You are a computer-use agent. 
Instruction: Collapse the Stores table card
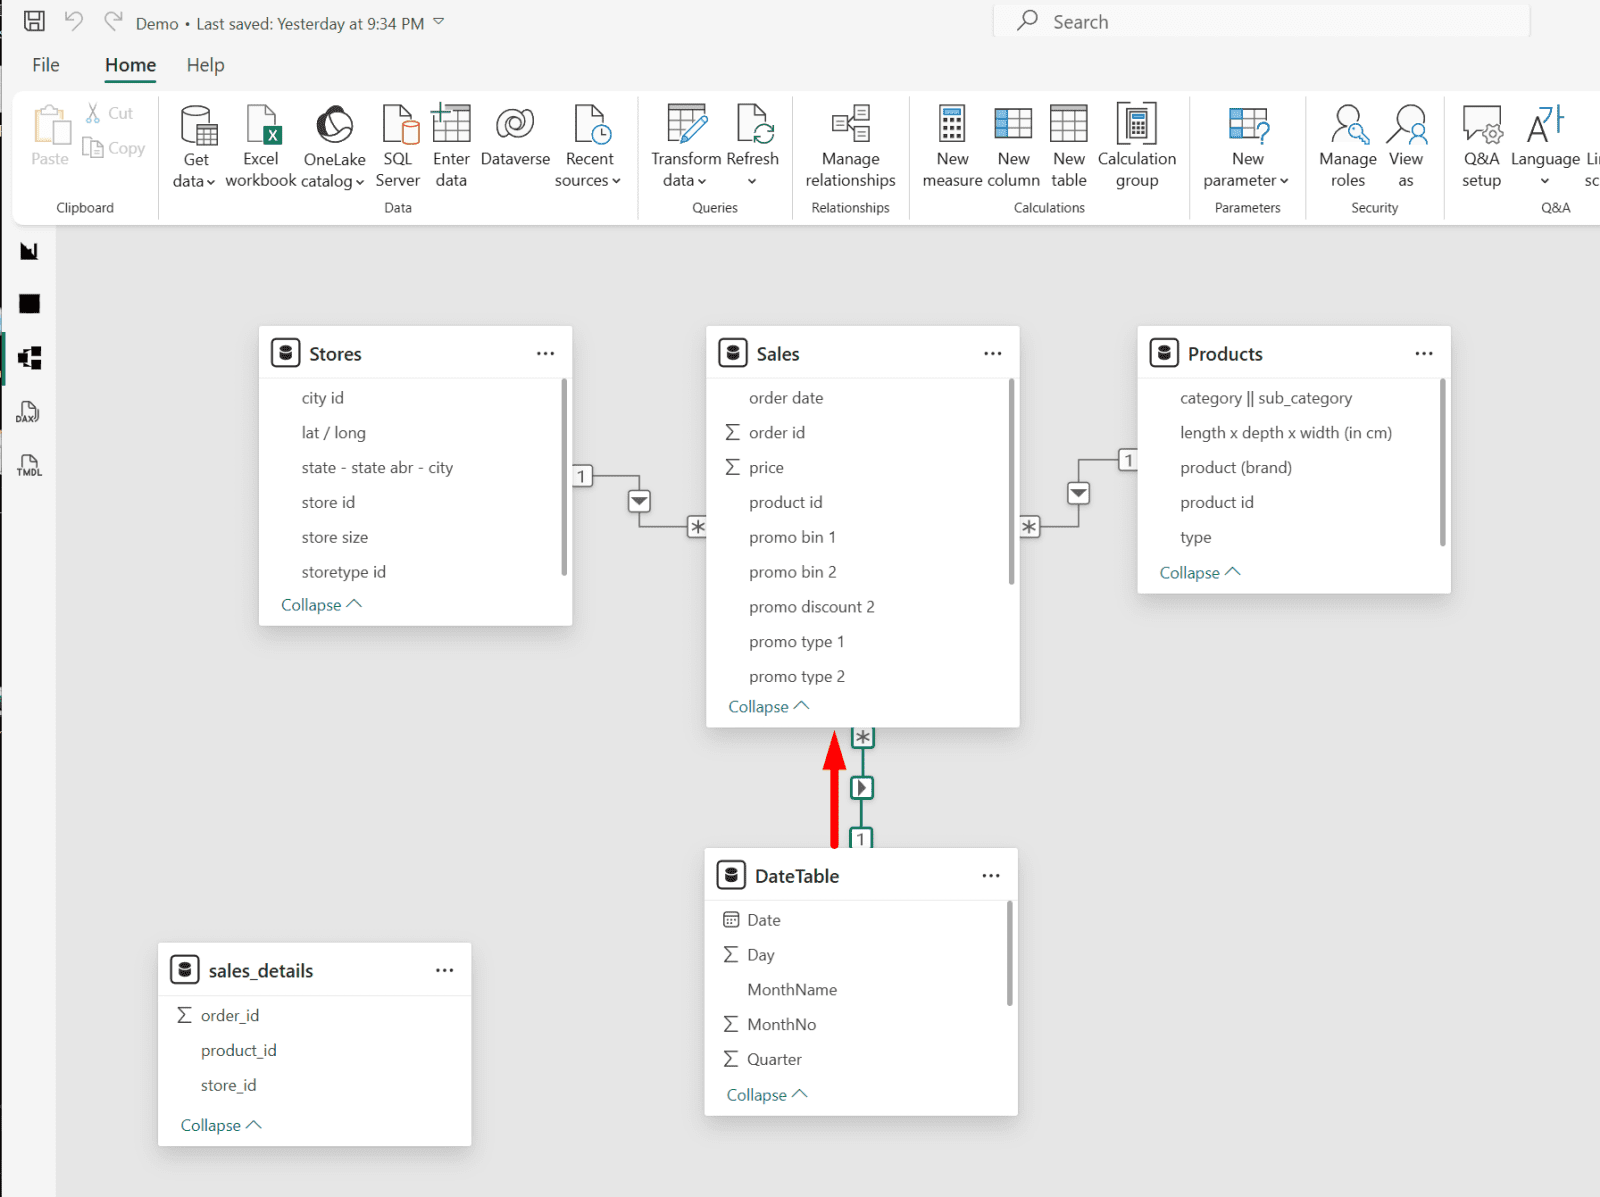pos(321,605)
